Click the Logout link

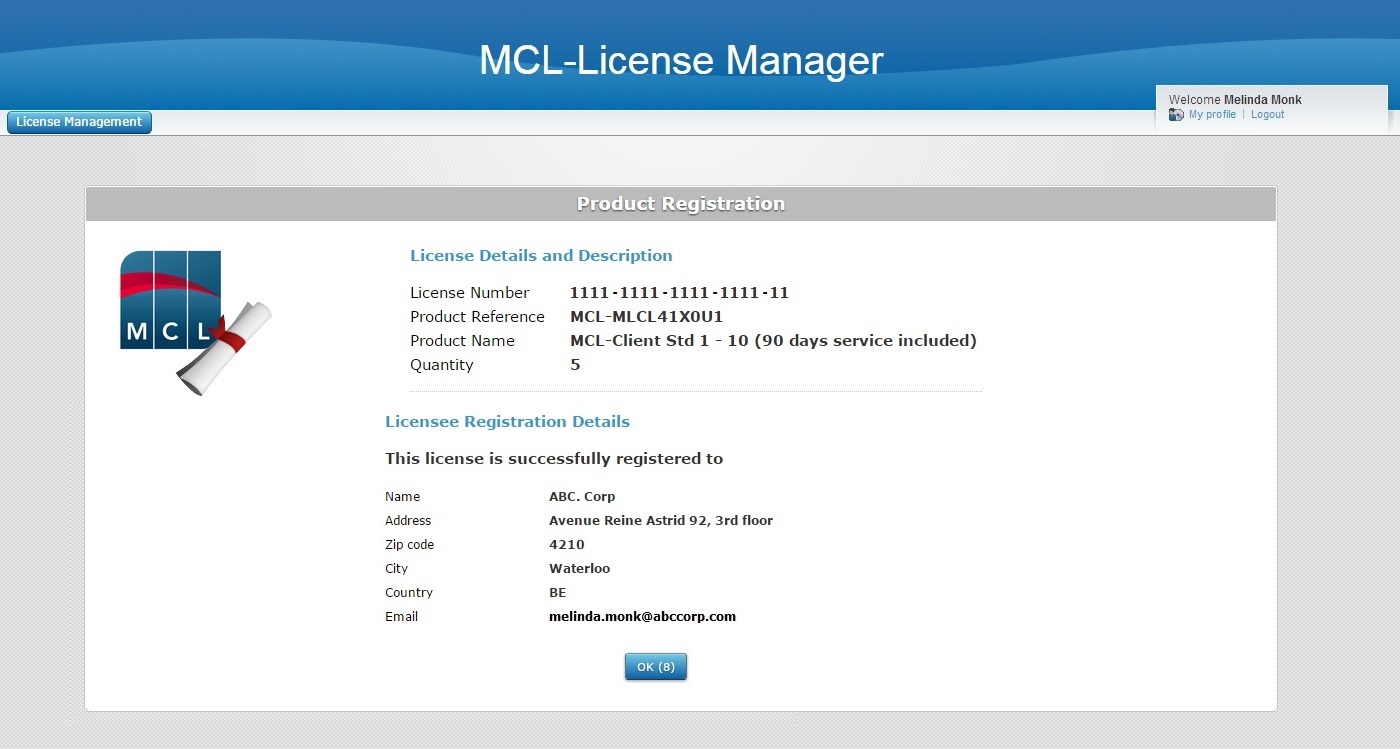[1267, 115]
